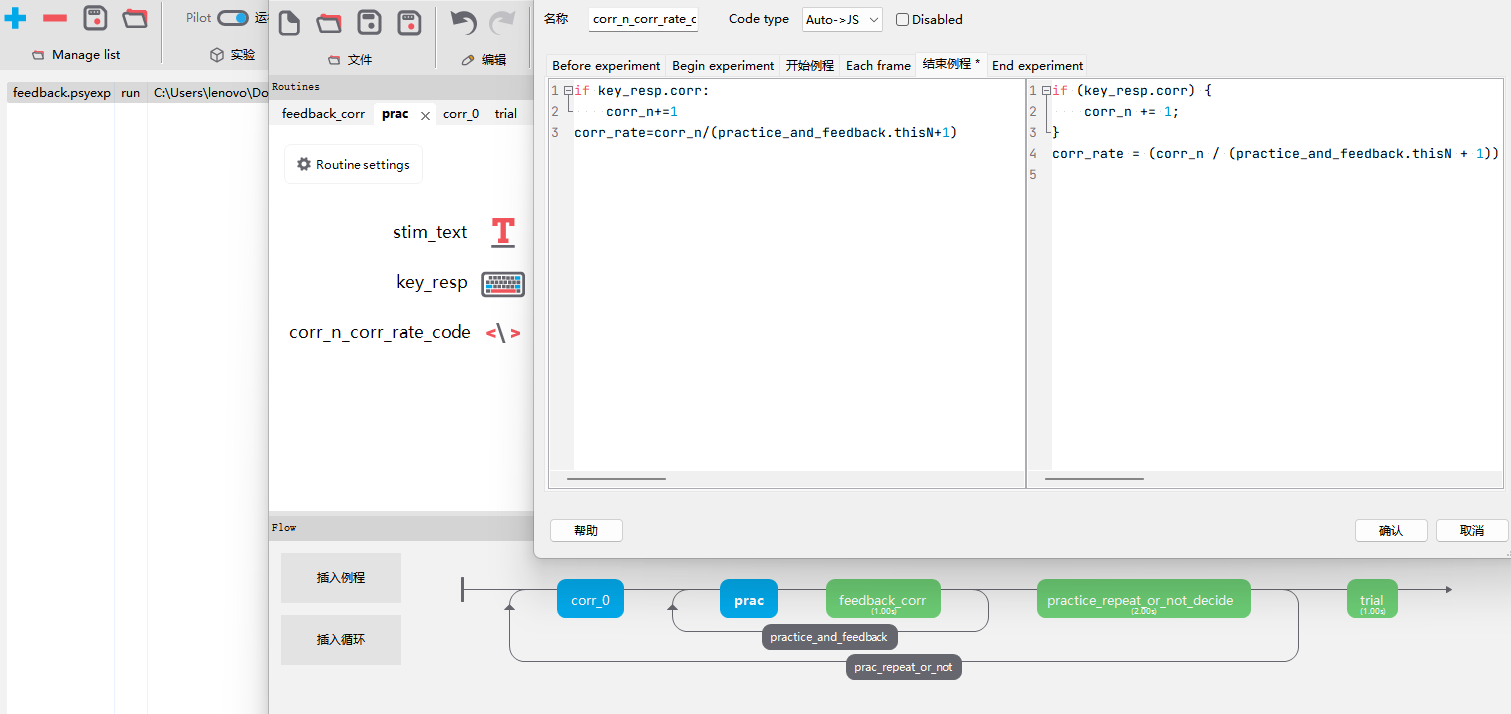Click the blue plus add-to-list icon
This screenshot has height=714, width=1511.
click(16, 18)
